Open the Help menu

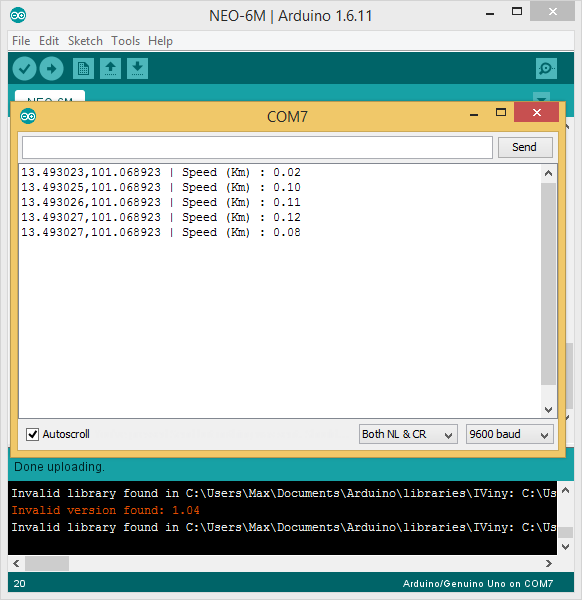160,41
